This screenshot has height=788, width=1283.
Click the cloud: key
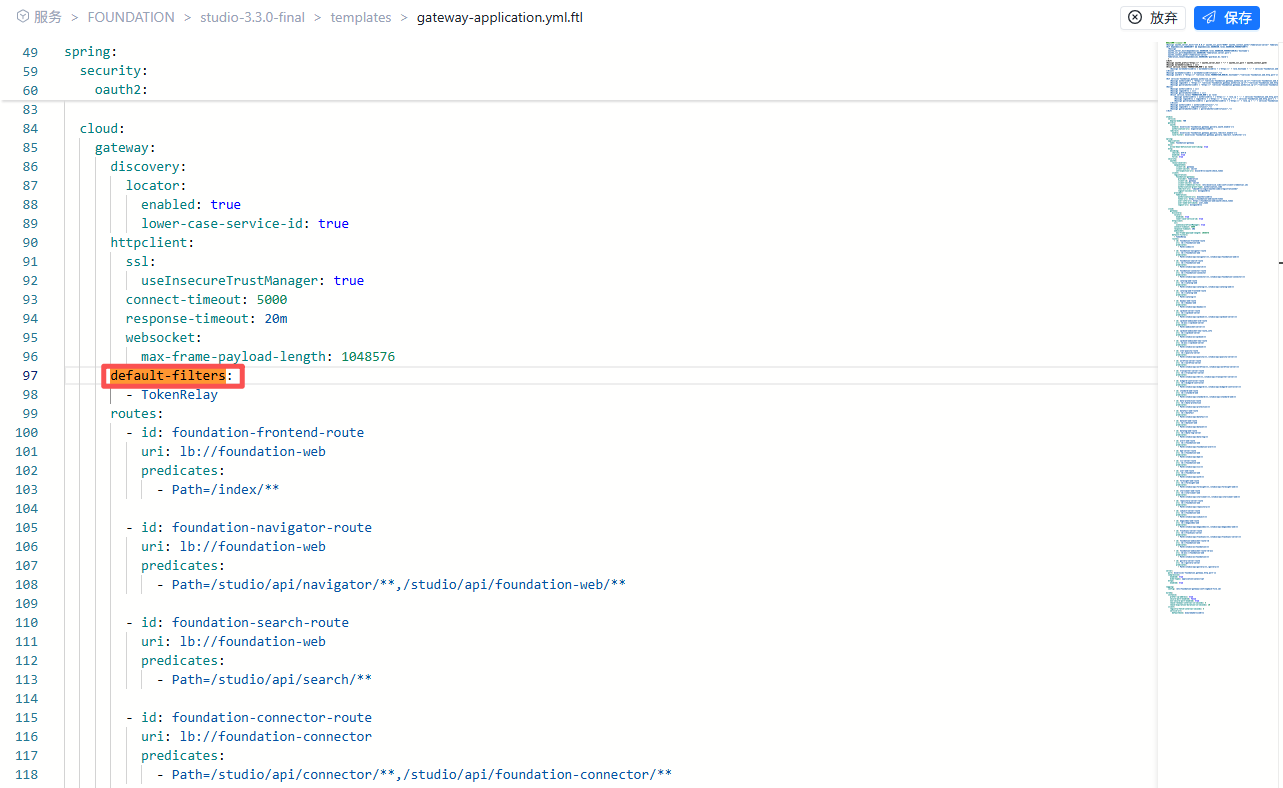(x=103, y=128)
